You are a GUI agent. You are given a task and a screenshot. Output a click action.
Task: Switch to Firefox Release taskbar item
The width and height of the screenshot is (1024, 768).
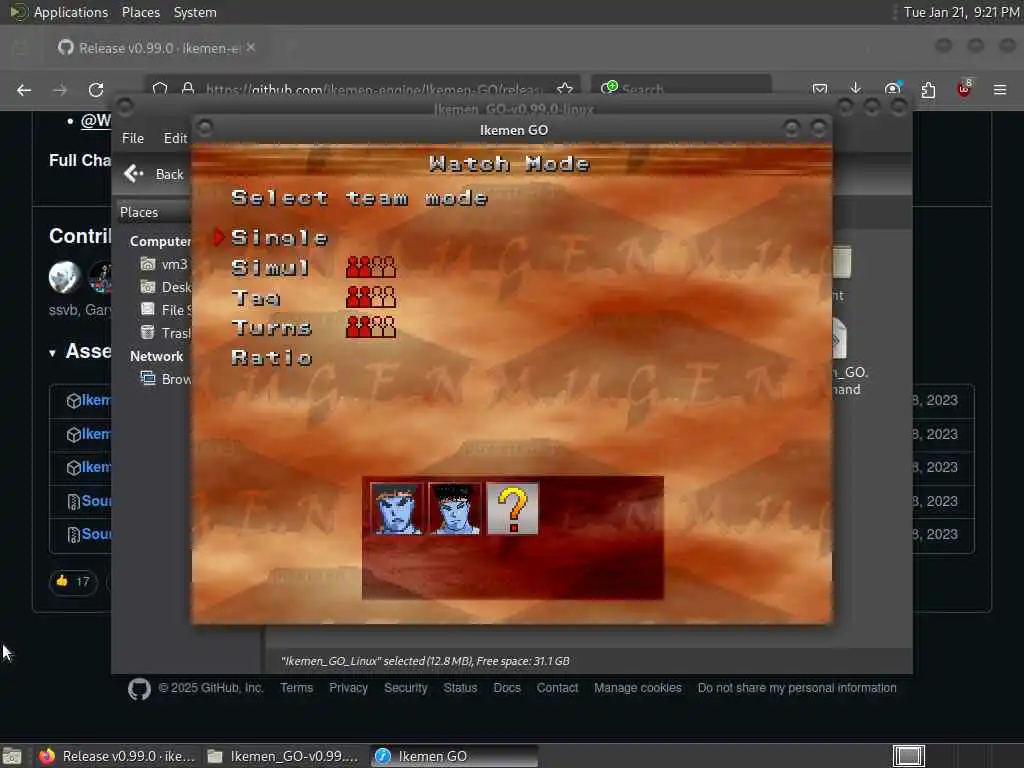pos(117,756)
